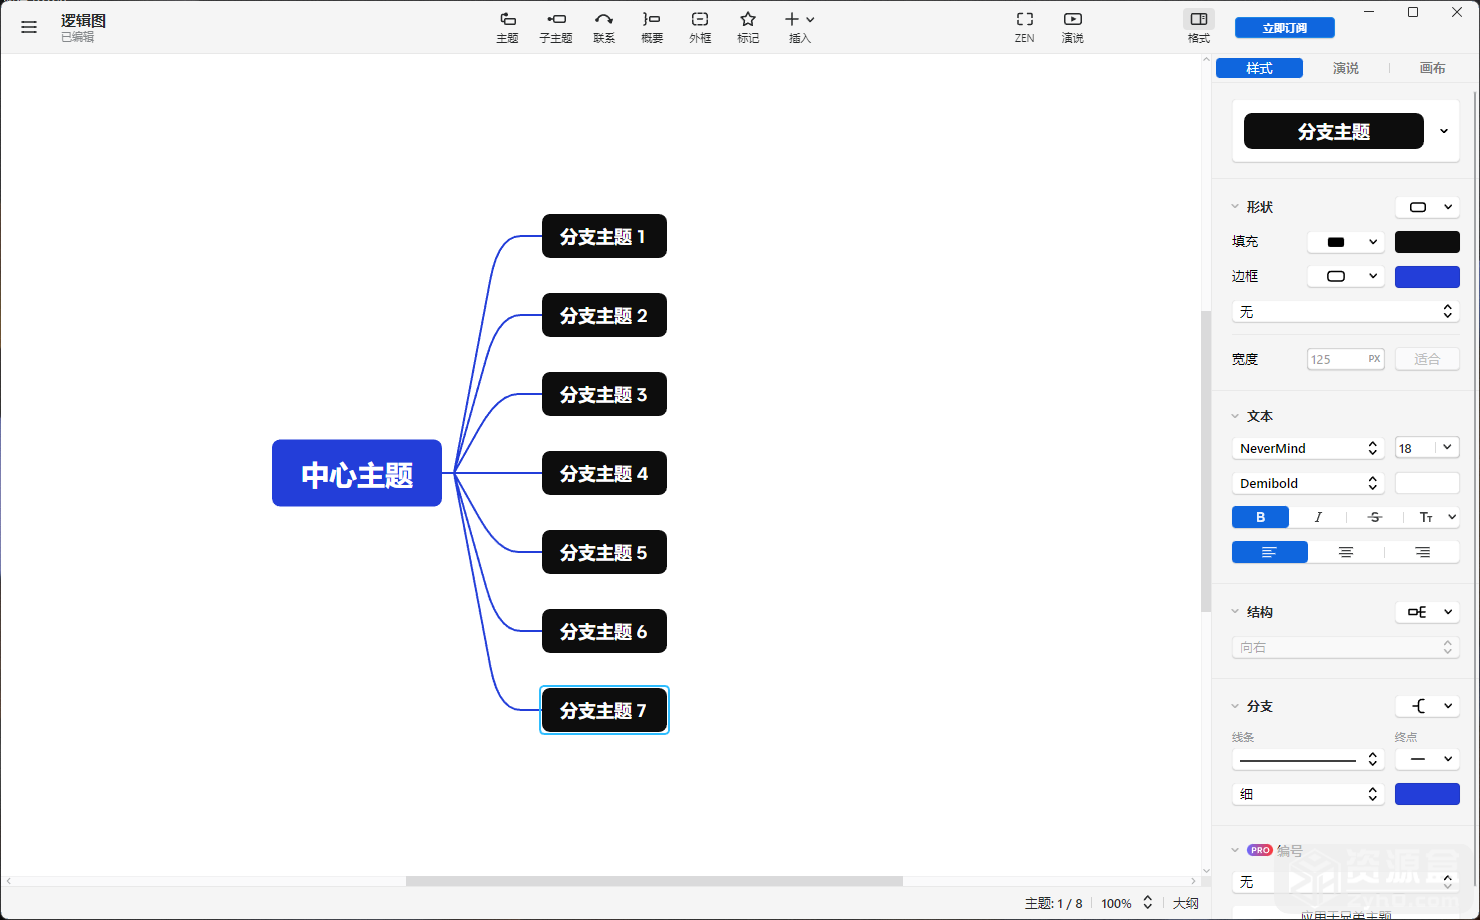
Task: Open the NeverMind font selector
Action: tap(1308, 448)
